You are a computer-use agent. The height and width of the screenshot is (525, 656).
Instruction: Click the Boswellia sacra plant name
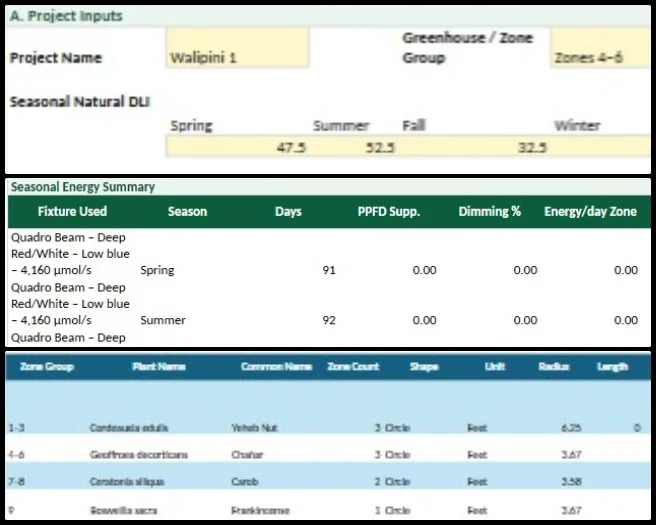coord(124,510)
